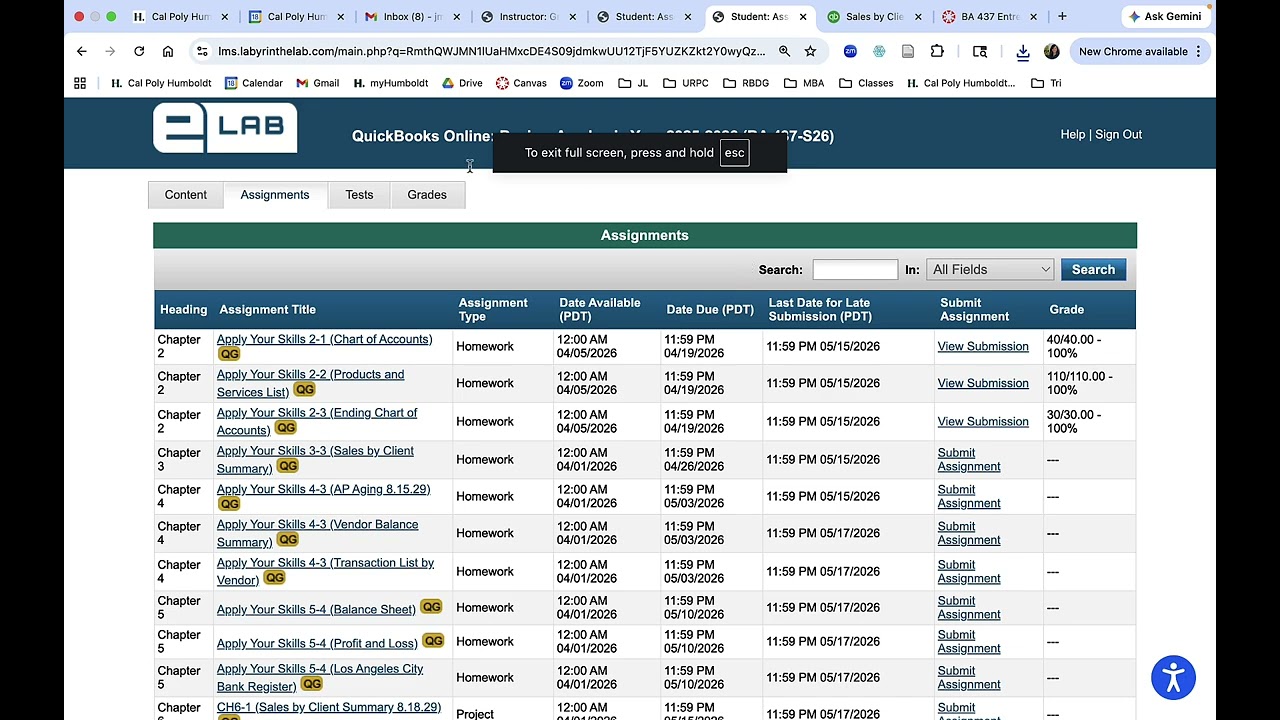
Task: Open the Gmail bookmark
Action: click(x=317, y=83)
